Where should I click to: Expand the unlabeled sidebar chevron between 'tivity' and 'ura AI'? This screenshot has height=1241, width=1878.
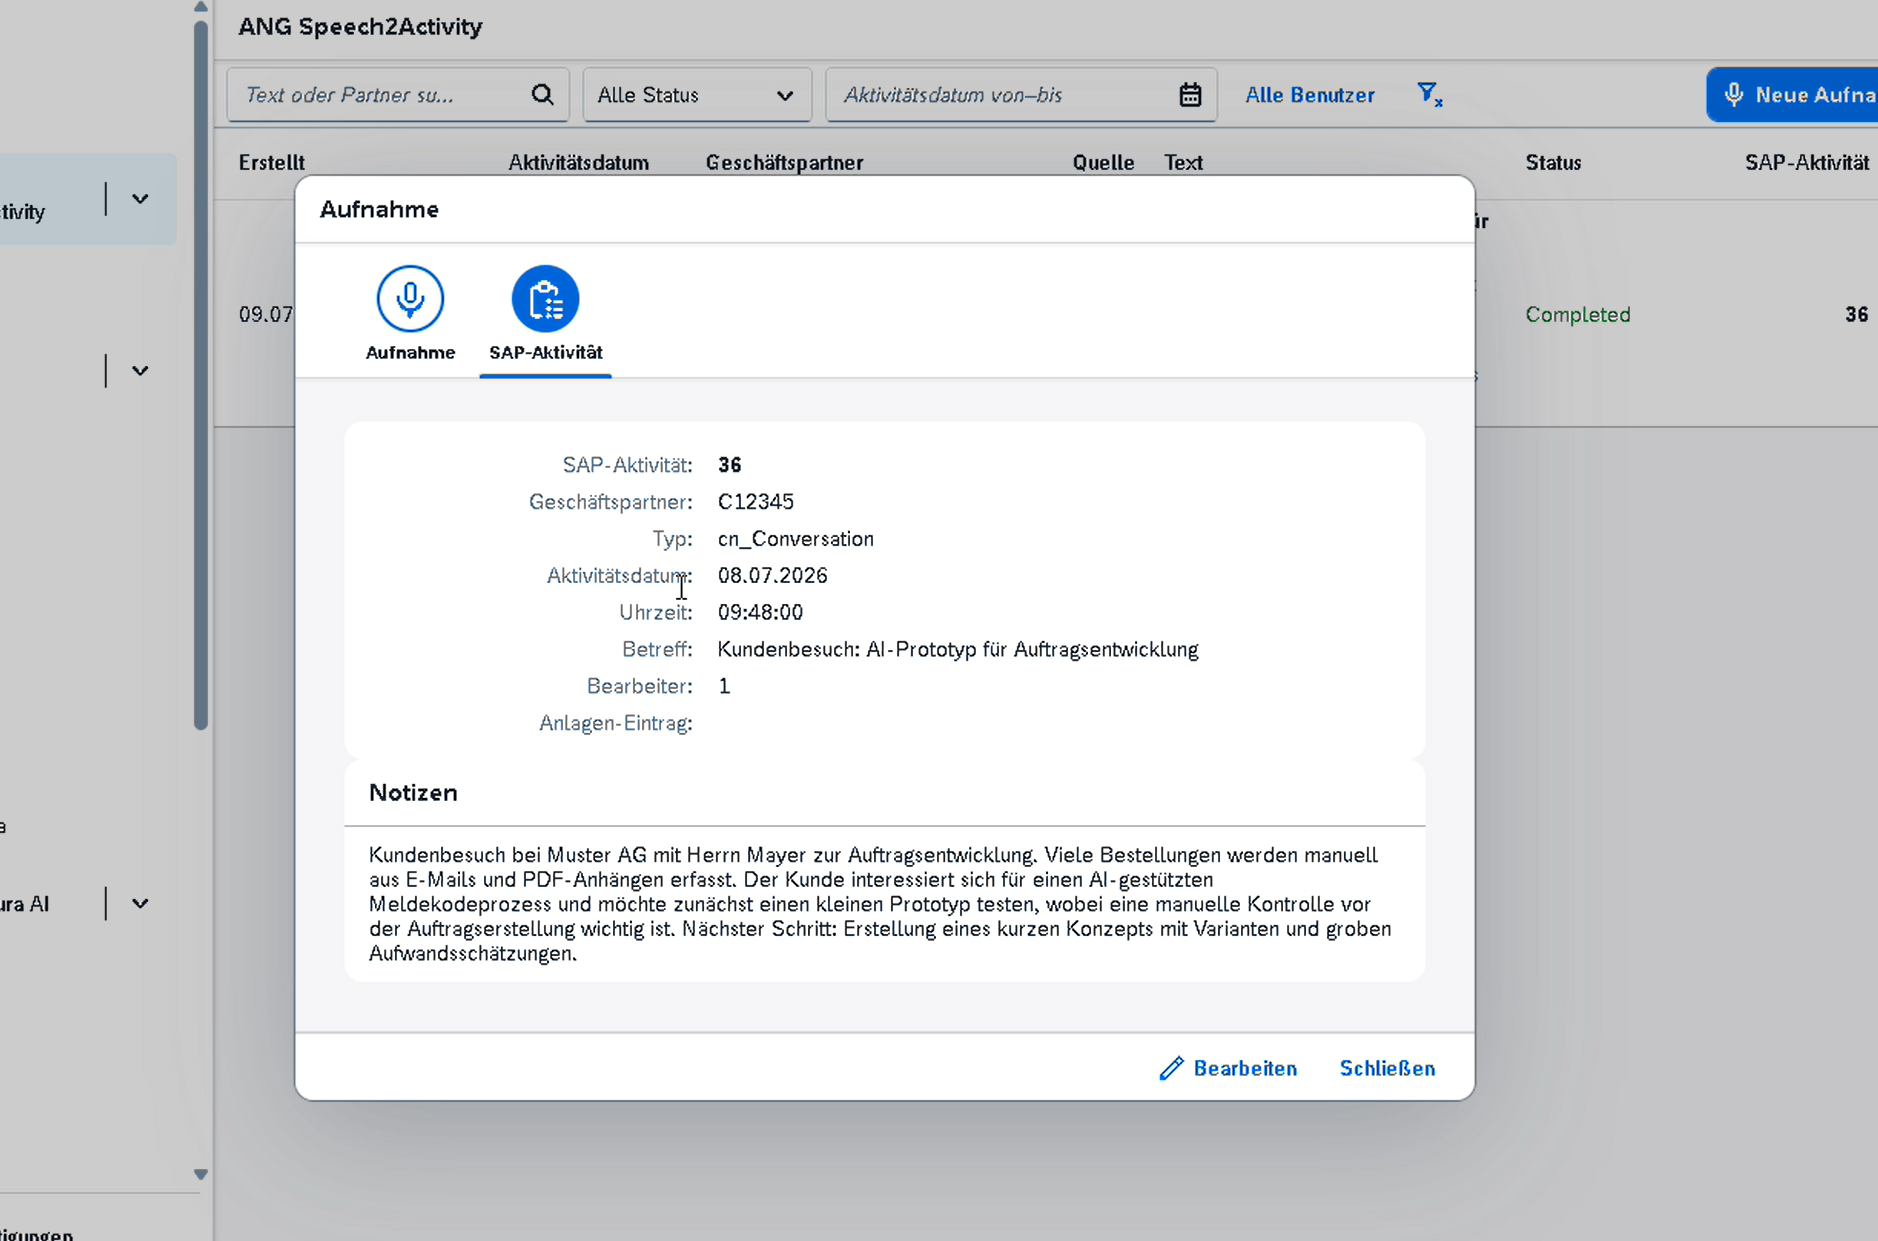tap(140, 371)
